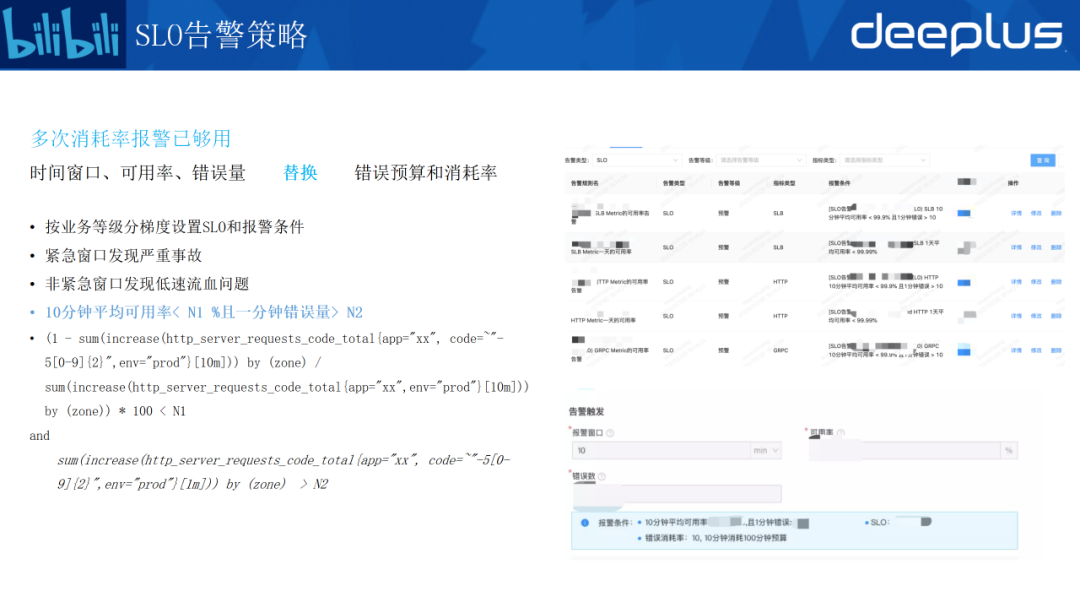
Task: Open 详情 for HTTP Metric一天的可用率 rule
Action: click(x=1015, y=316)
